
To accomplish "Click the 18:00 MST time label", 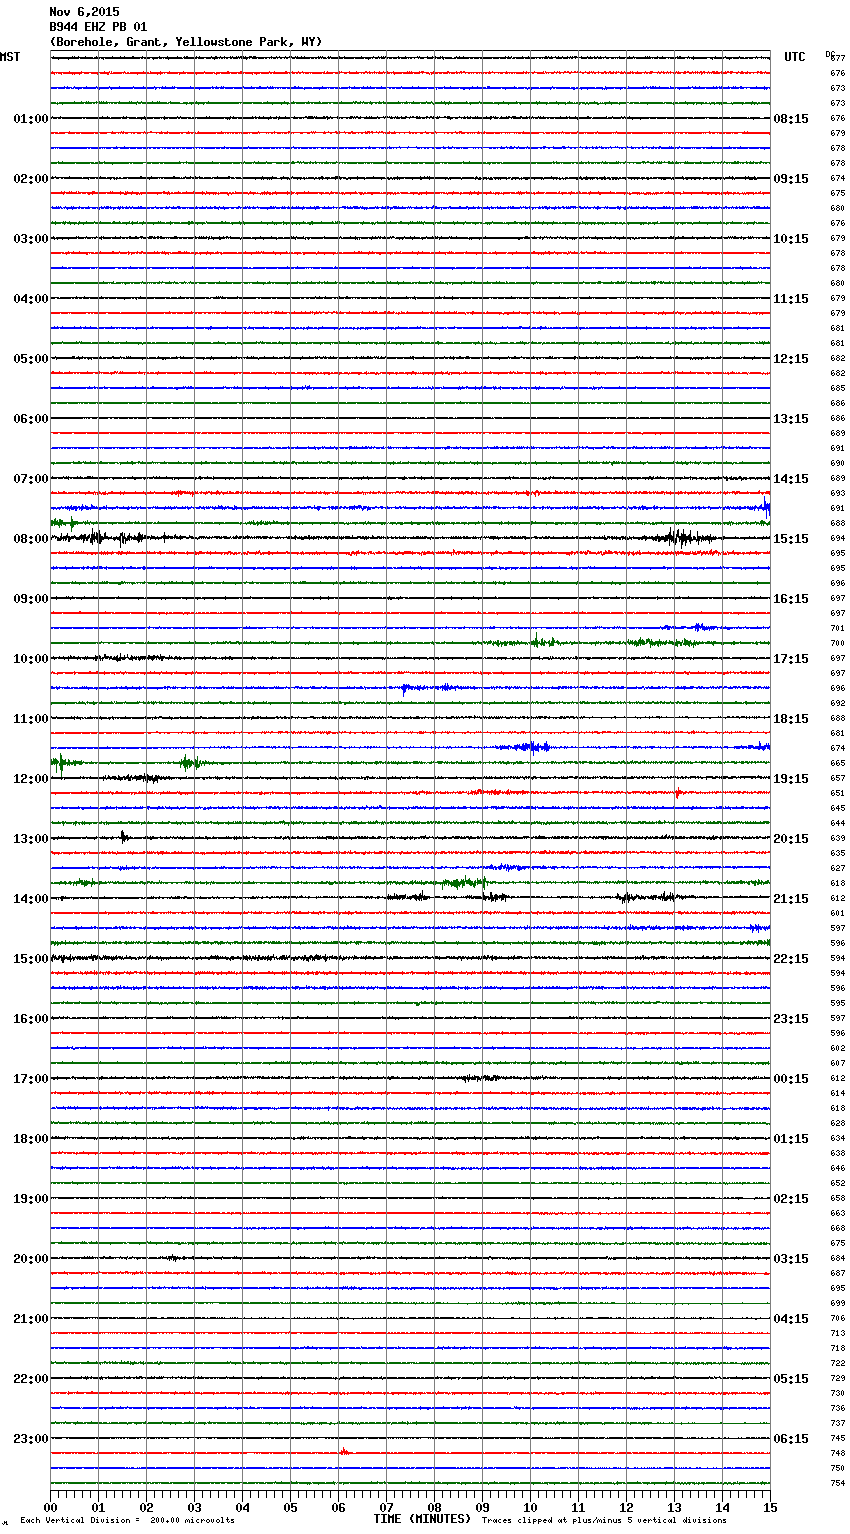I will click(31, 1139).
